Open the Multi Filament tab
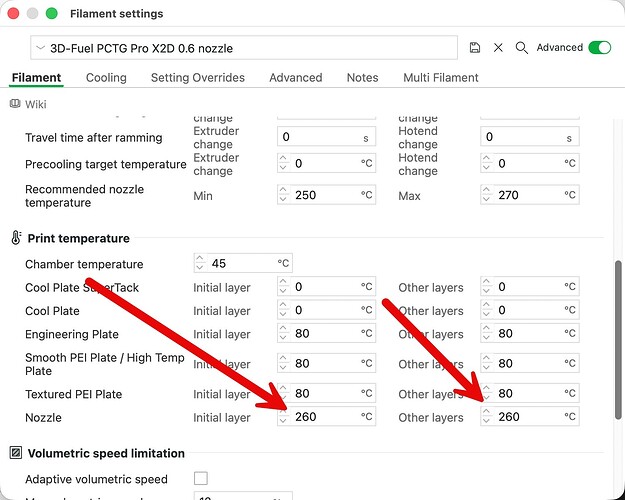Screen dimensions: 625x500 click(440, 77)
